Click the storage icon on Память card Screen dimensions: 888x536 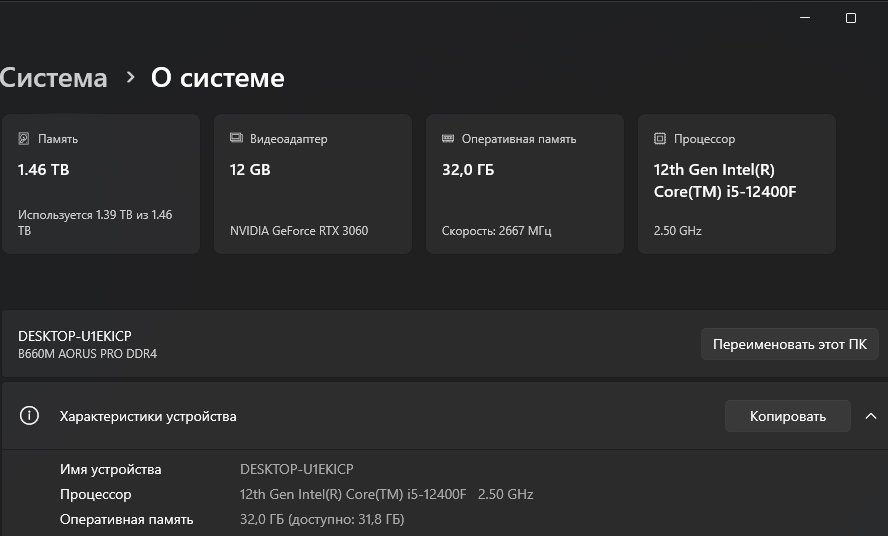[25, 139]
